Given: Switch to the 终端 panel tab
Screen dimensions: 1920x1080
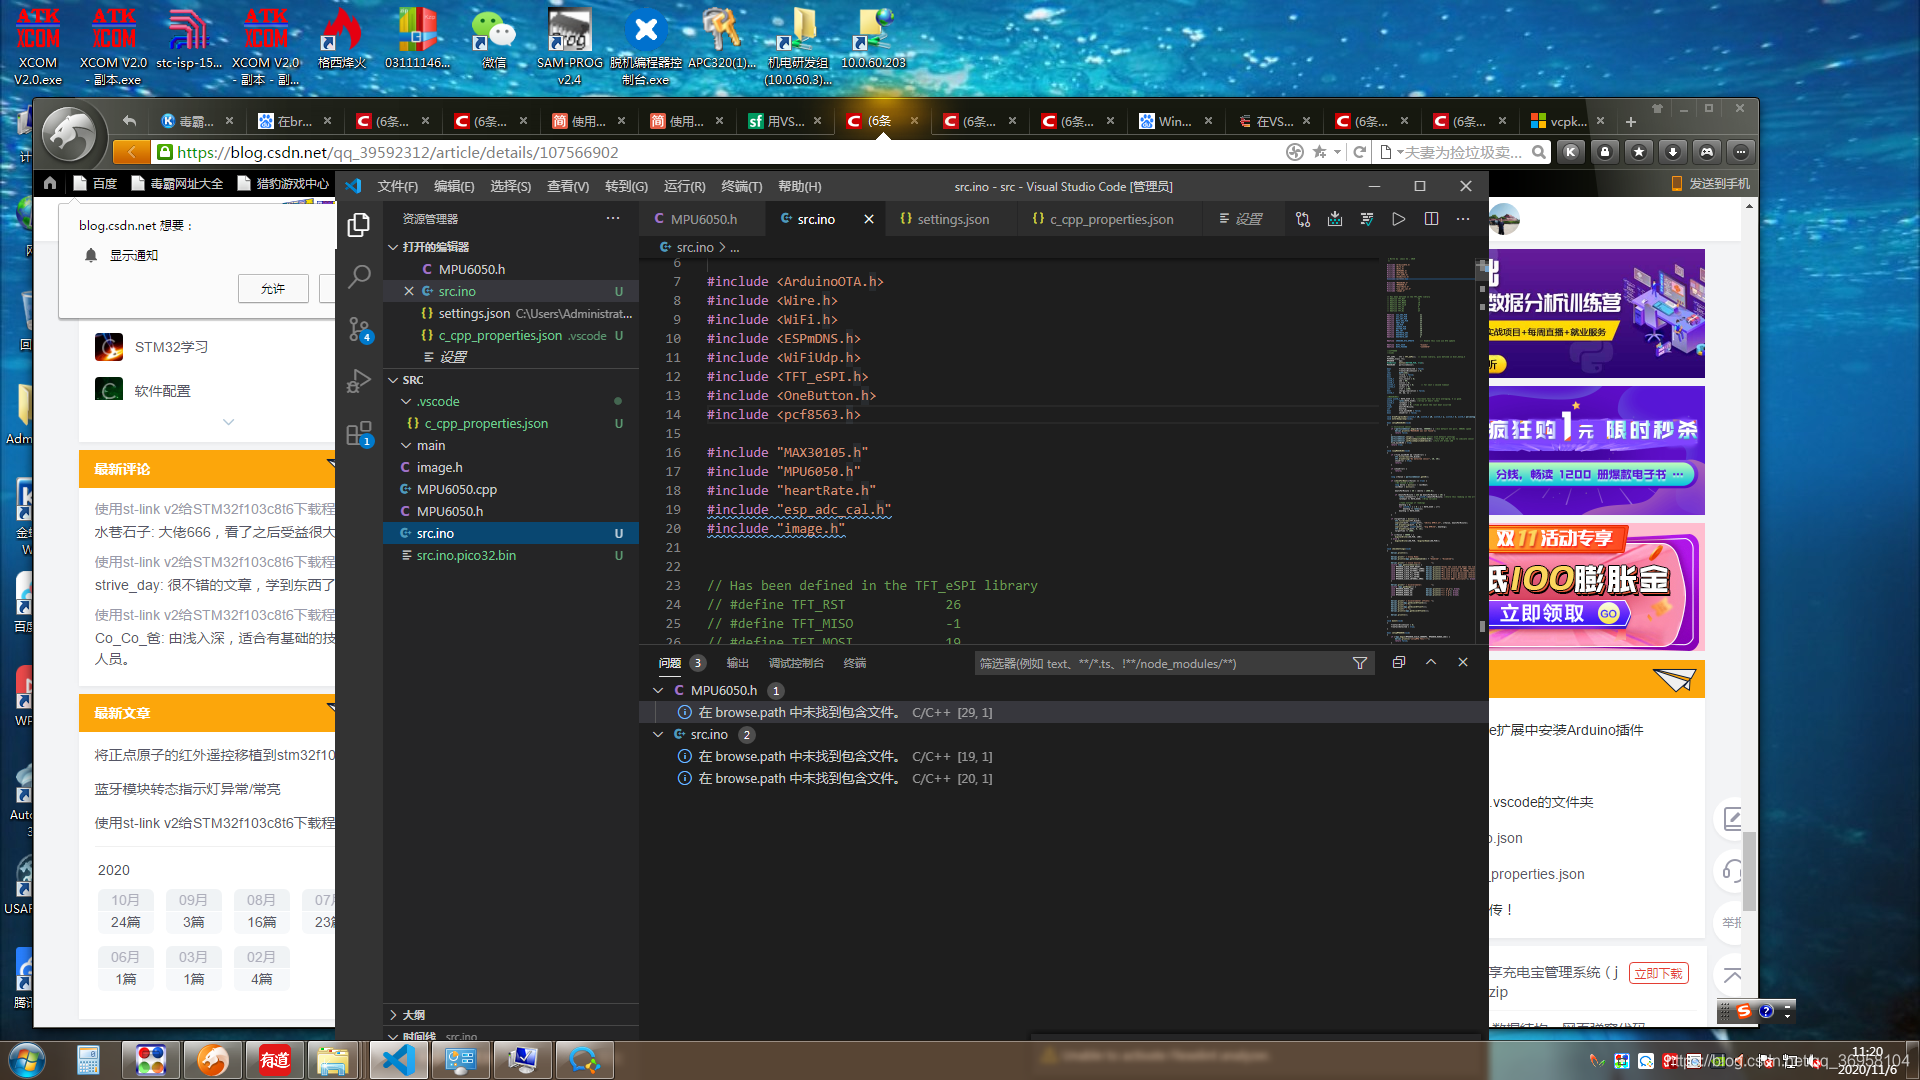Looking at the screenshot, I should (854, 662).
